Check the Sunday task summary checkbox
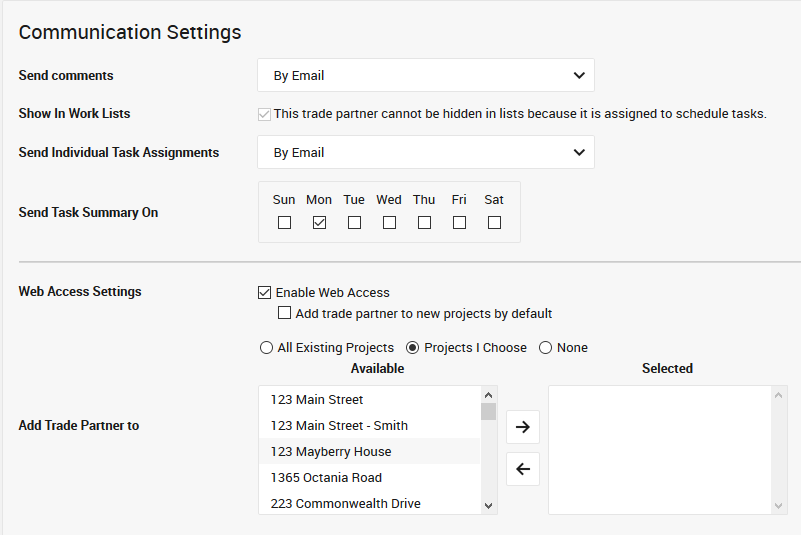This screenshot has width=801, height=535. [284, 223]
